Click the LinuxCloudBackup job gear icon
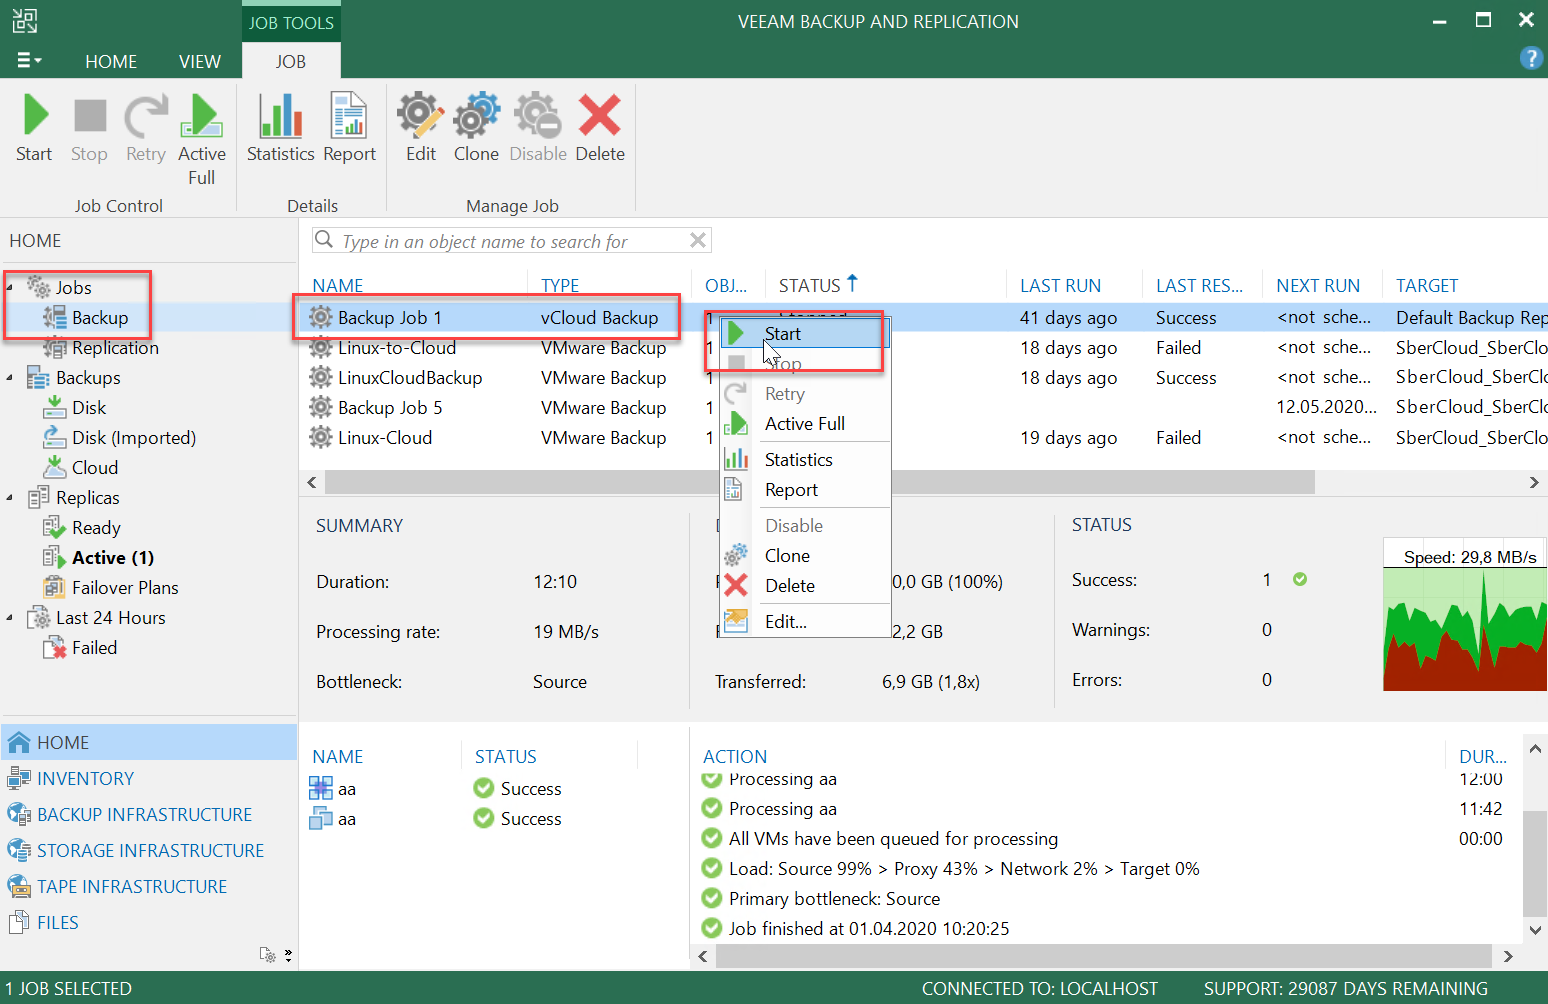The height and width of the screenshot is (1004, 1548). (320, 378)
